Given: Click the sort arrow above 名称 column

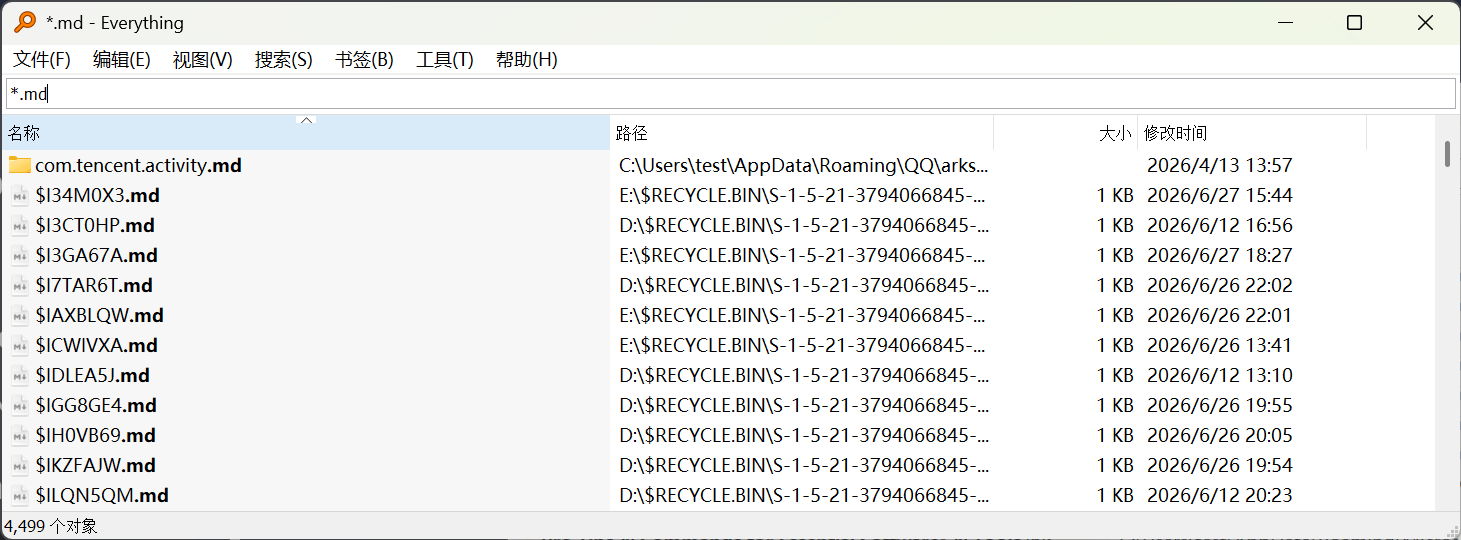Looking at the screenshot, I should click(x=307, y=121).
